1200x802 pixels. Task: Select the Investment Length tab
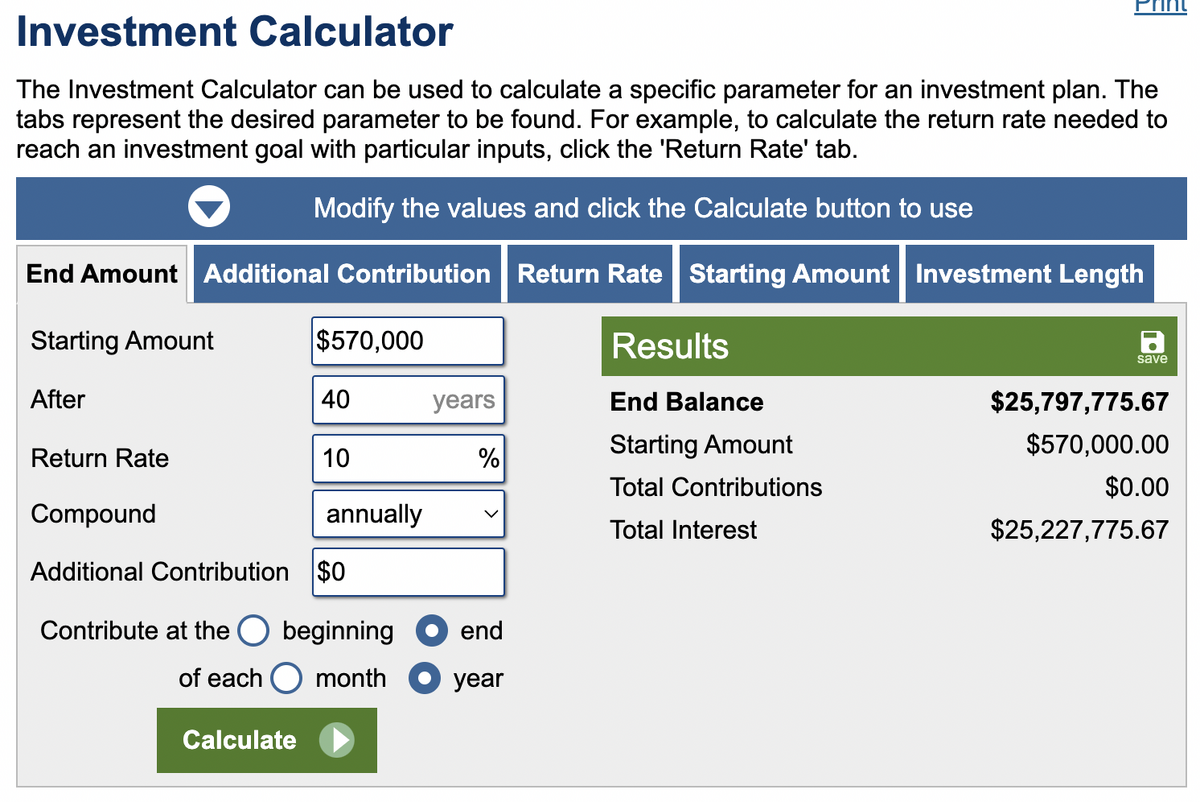pos(1028,274)
